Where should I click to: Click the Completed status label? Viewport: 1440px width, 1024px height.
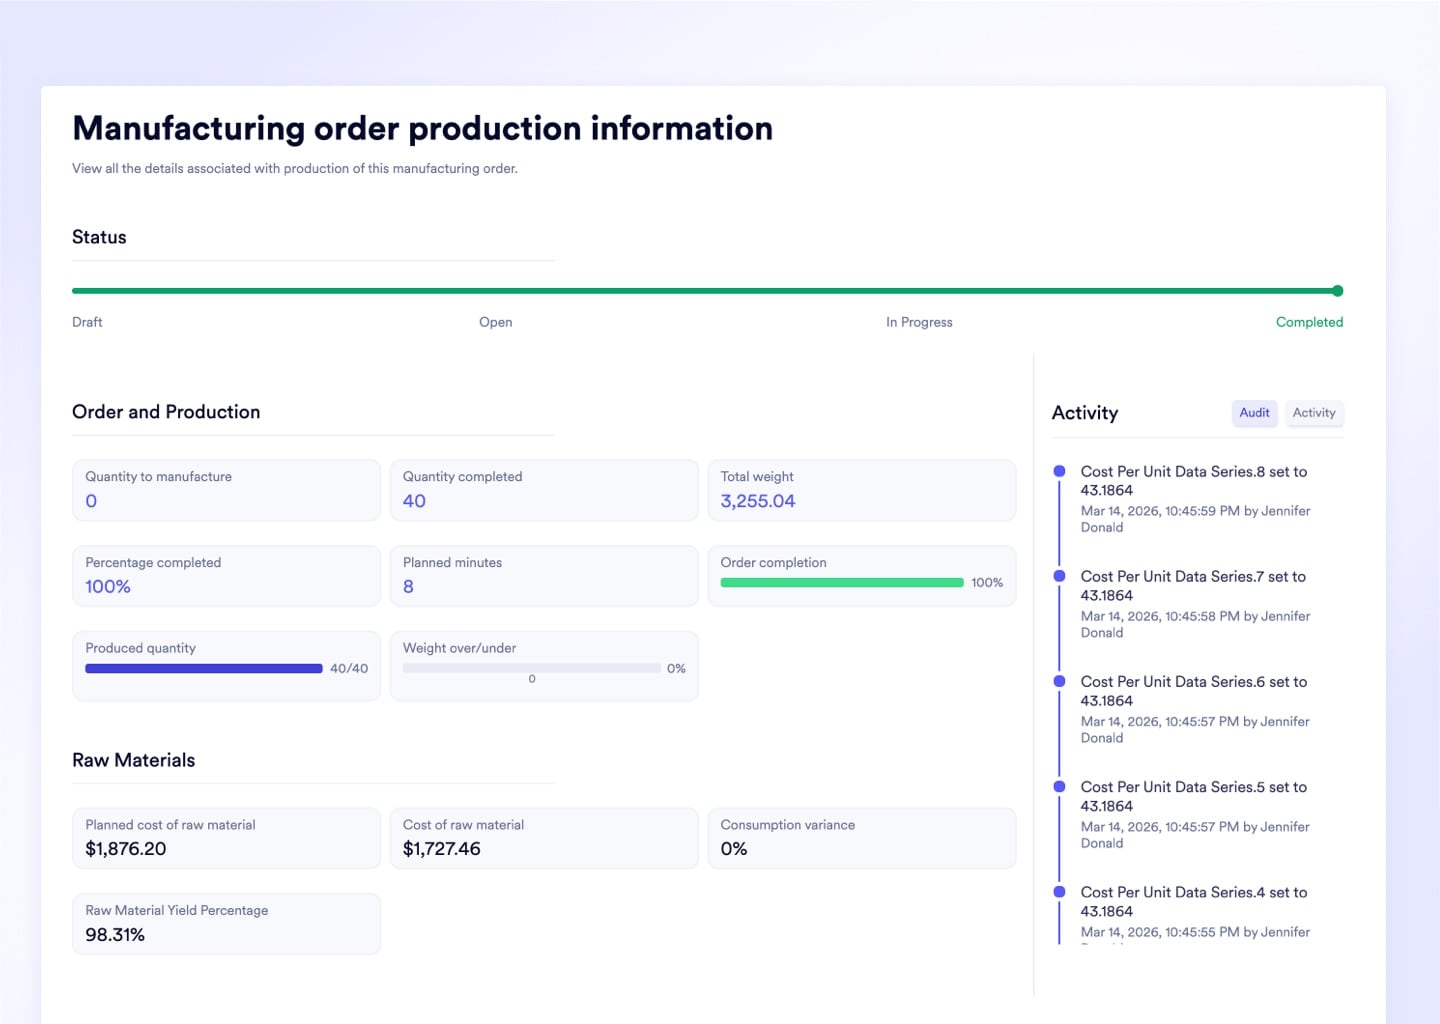[1309, 322]
